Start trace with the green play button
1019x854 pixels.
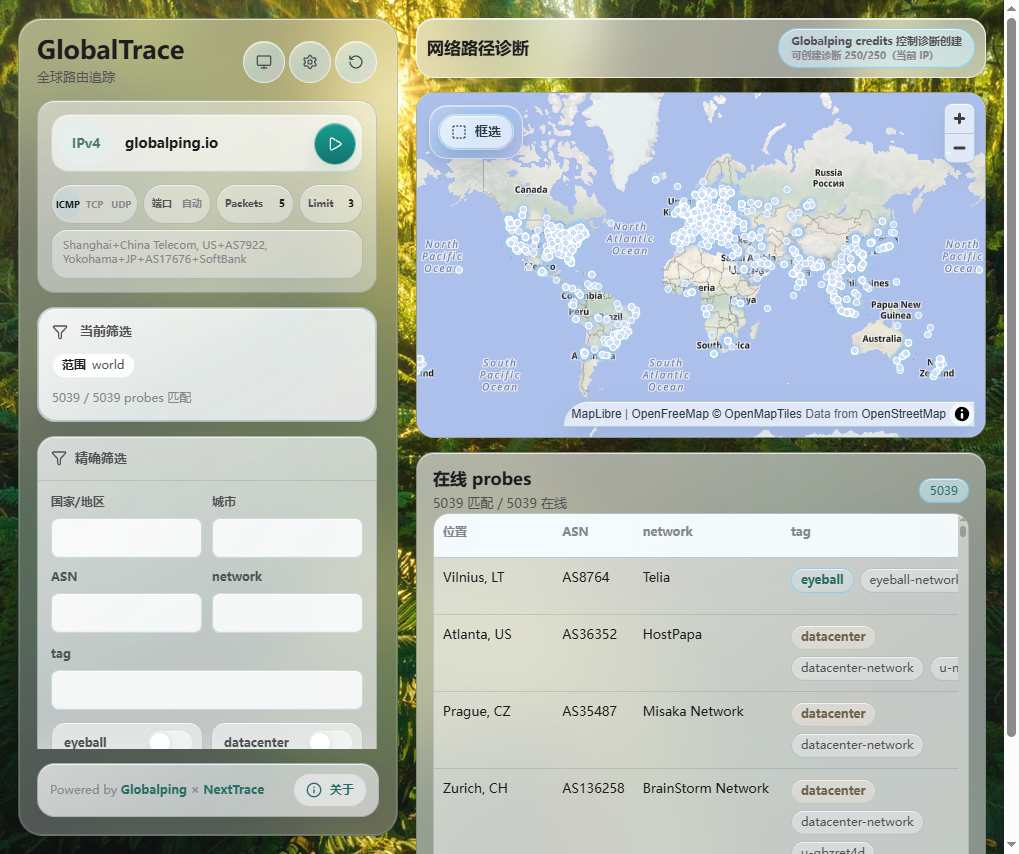pyautogui.click(x=335, y=144)
